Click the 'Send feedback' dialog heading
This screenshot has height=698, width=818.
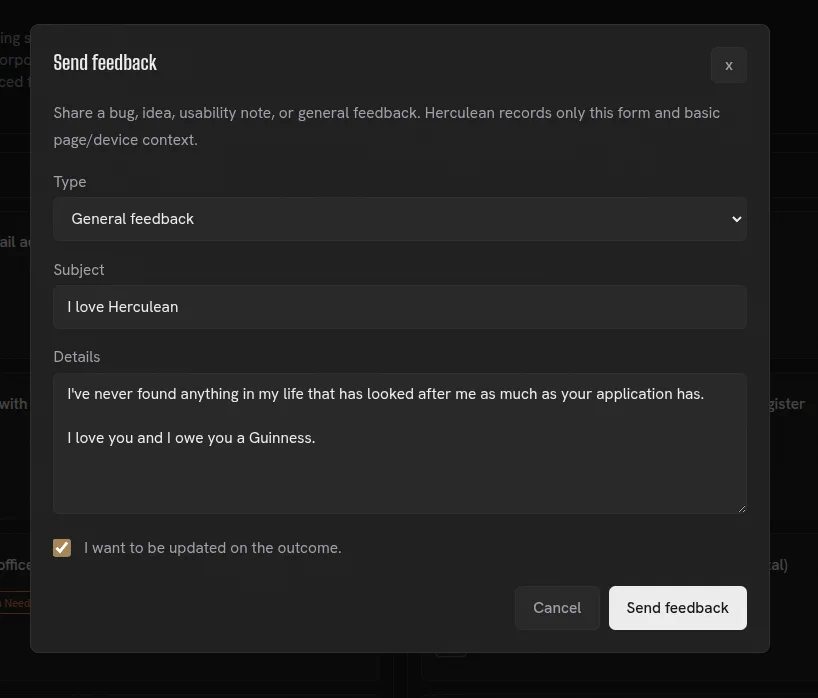[105, 63]
